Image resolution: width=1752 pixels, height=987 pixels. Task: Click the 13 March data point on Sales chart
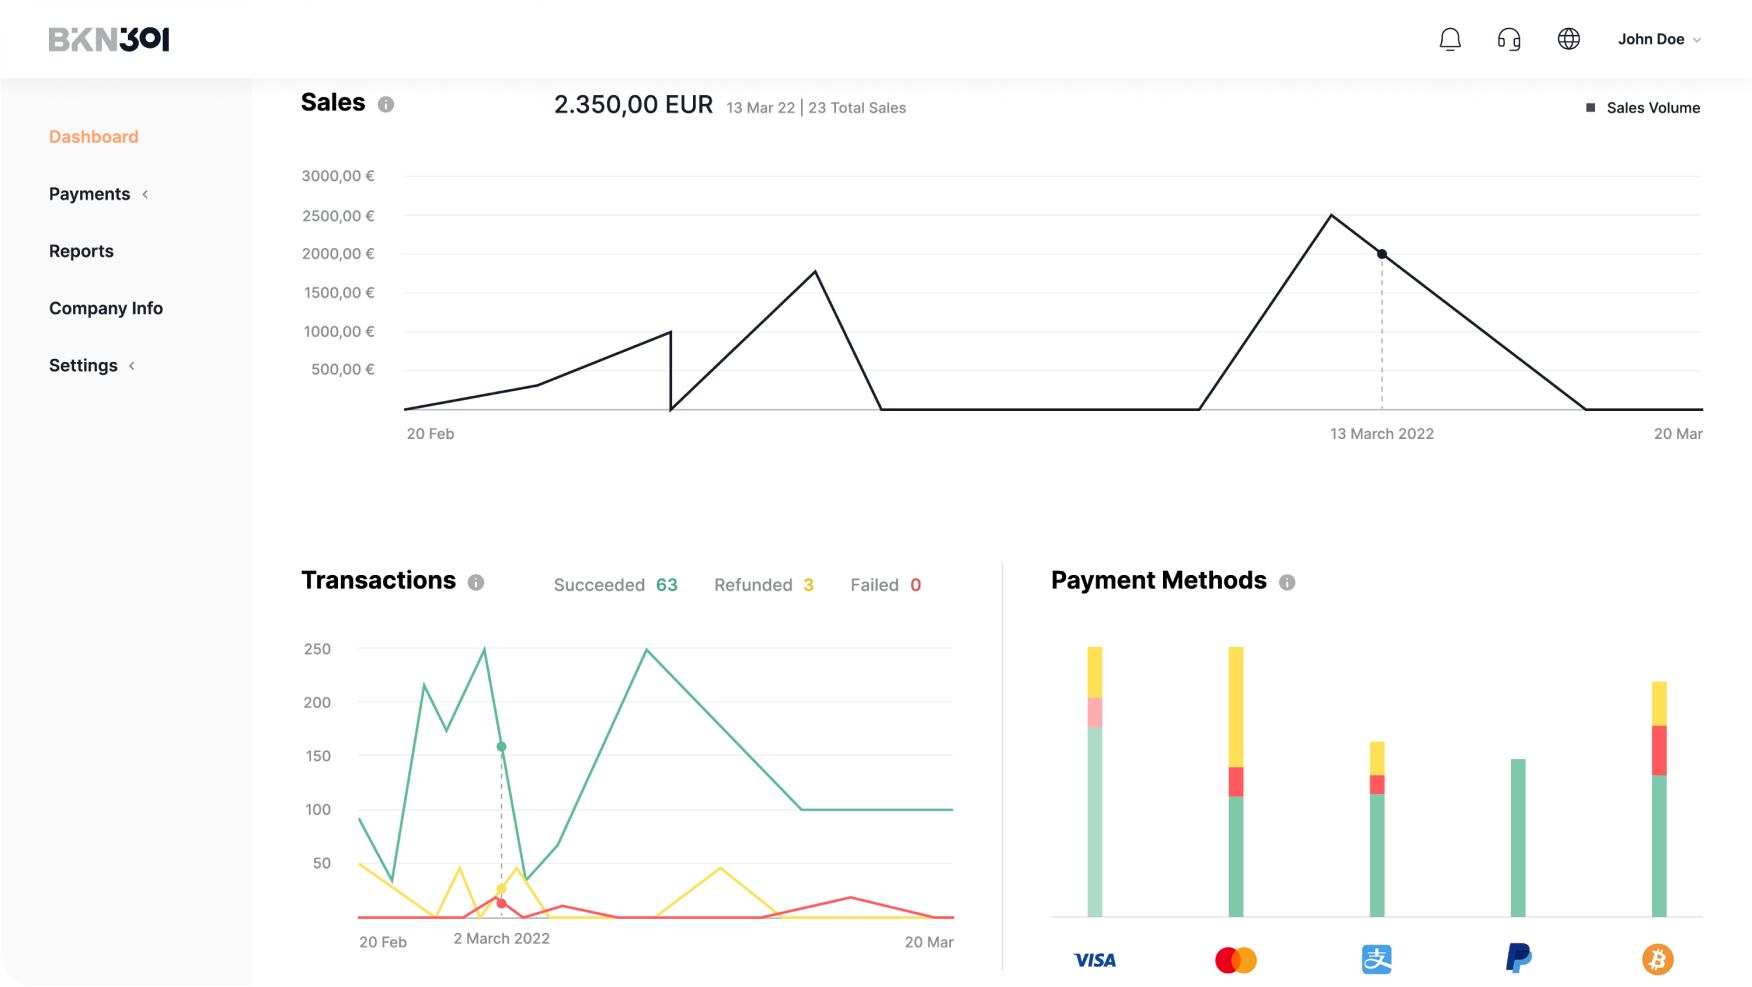1382,254
